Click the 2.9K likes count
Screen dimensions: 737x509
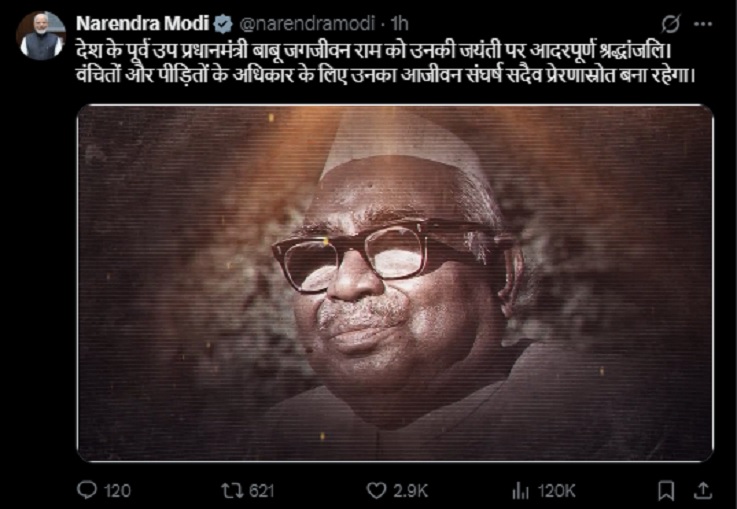click(x=411, y=491)
